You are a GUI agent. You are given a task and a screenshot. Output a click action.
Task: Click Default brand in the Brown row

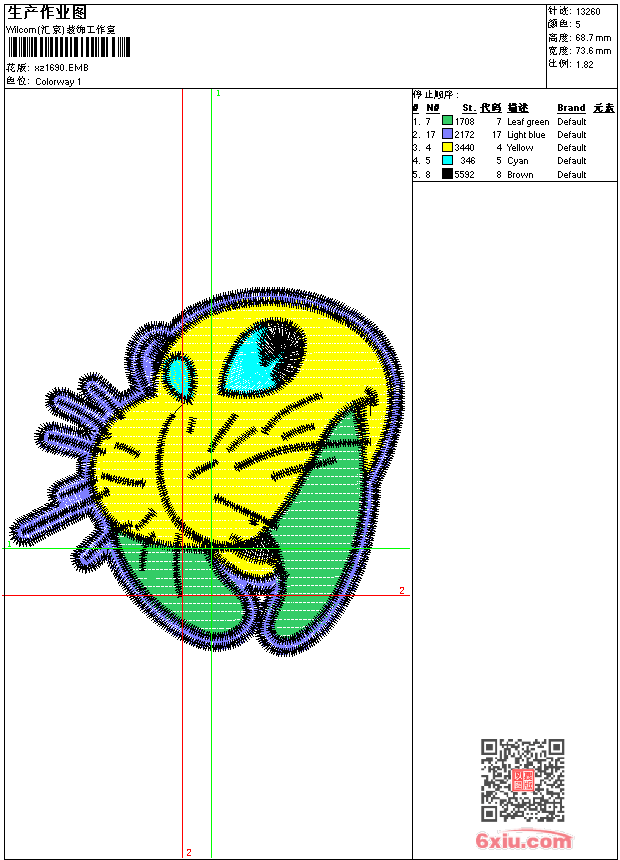click(572, 175)
